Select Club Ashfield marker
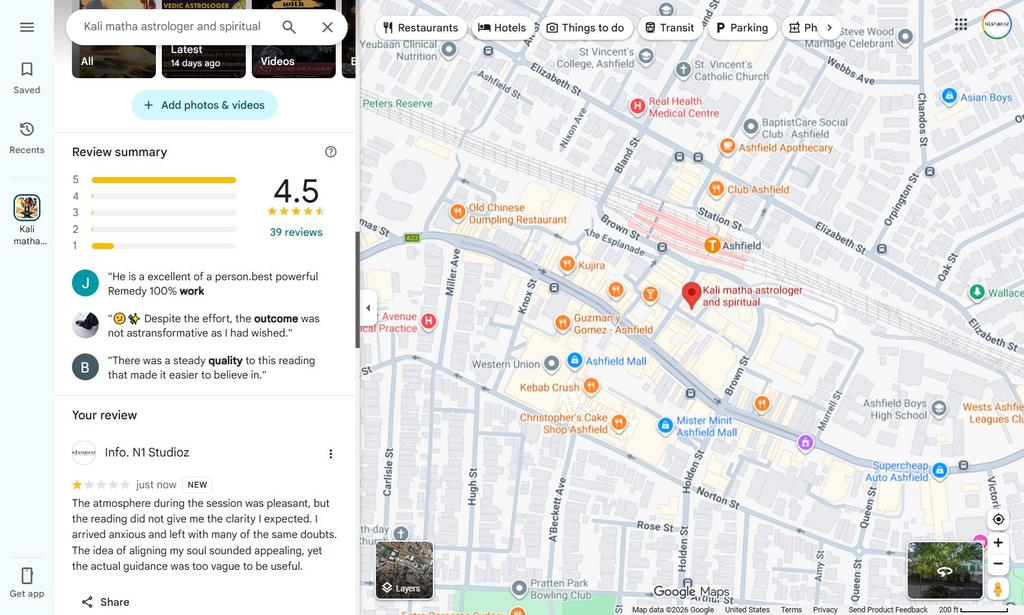Screen dimensions: 1024x615 click(x=716, y=189)
